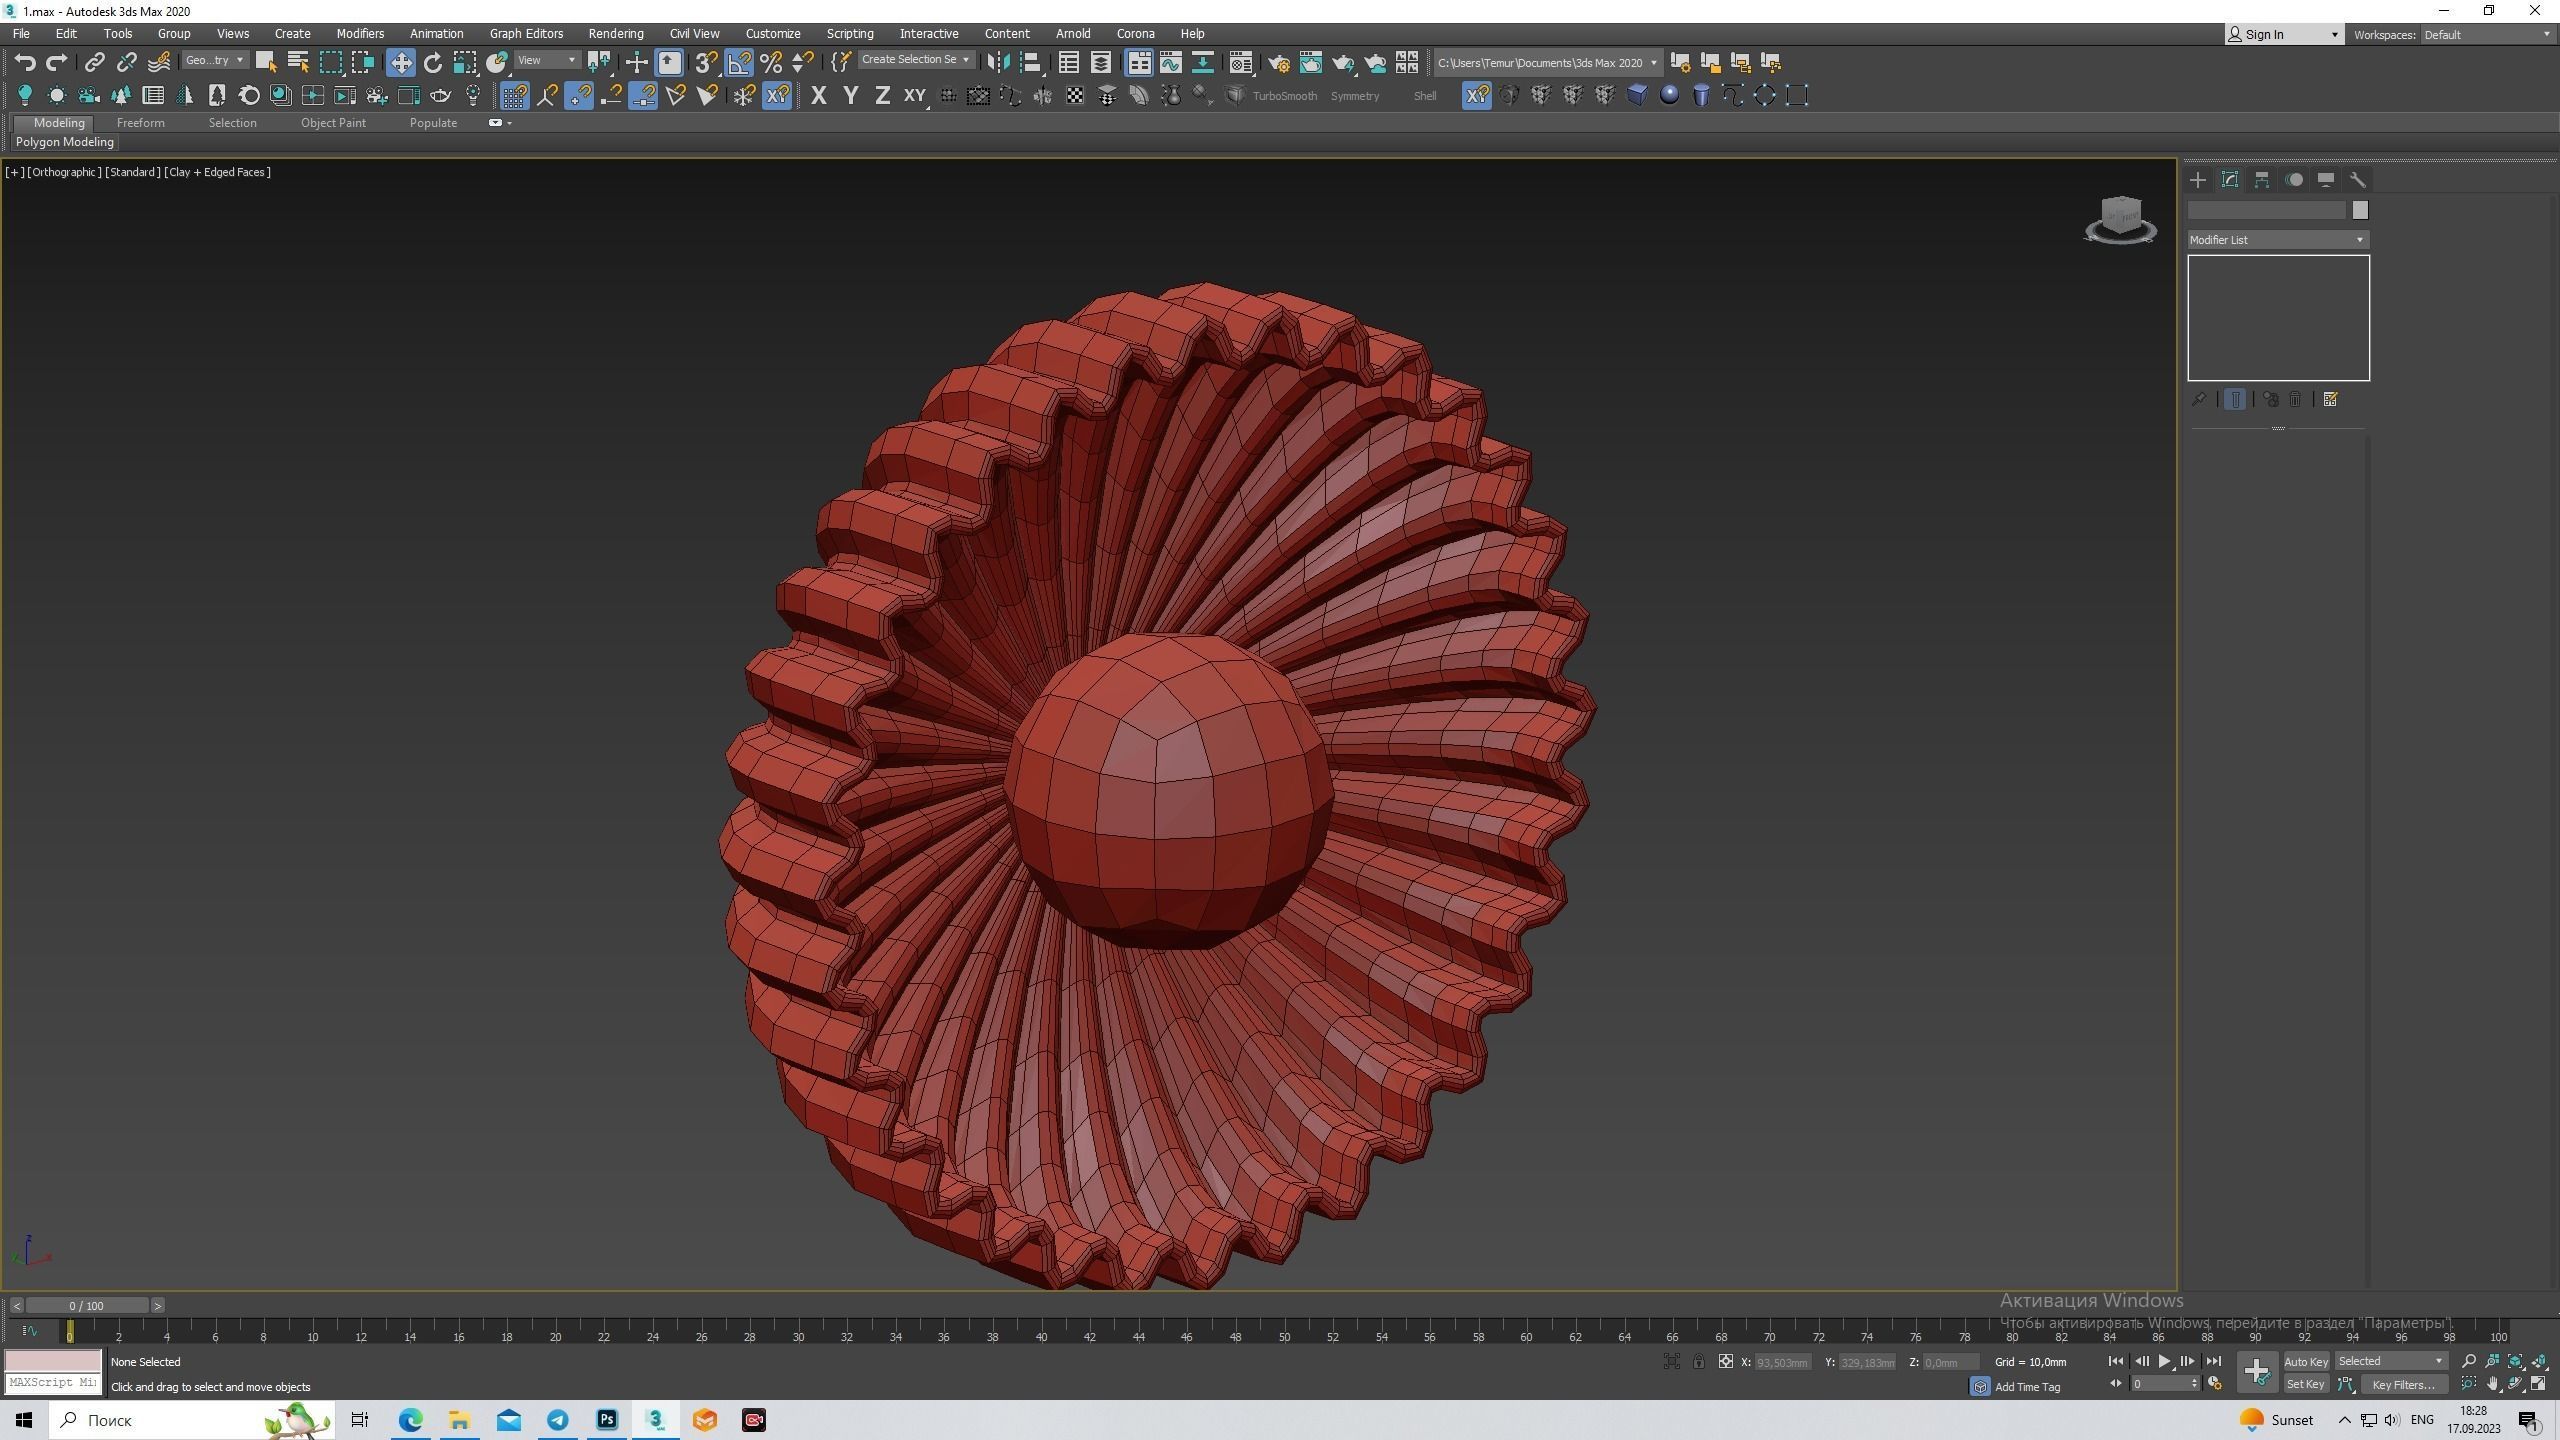The image size is (2560, 1440).
Task: Toggle the selection lock icon
Action: pos(1698,1362)
